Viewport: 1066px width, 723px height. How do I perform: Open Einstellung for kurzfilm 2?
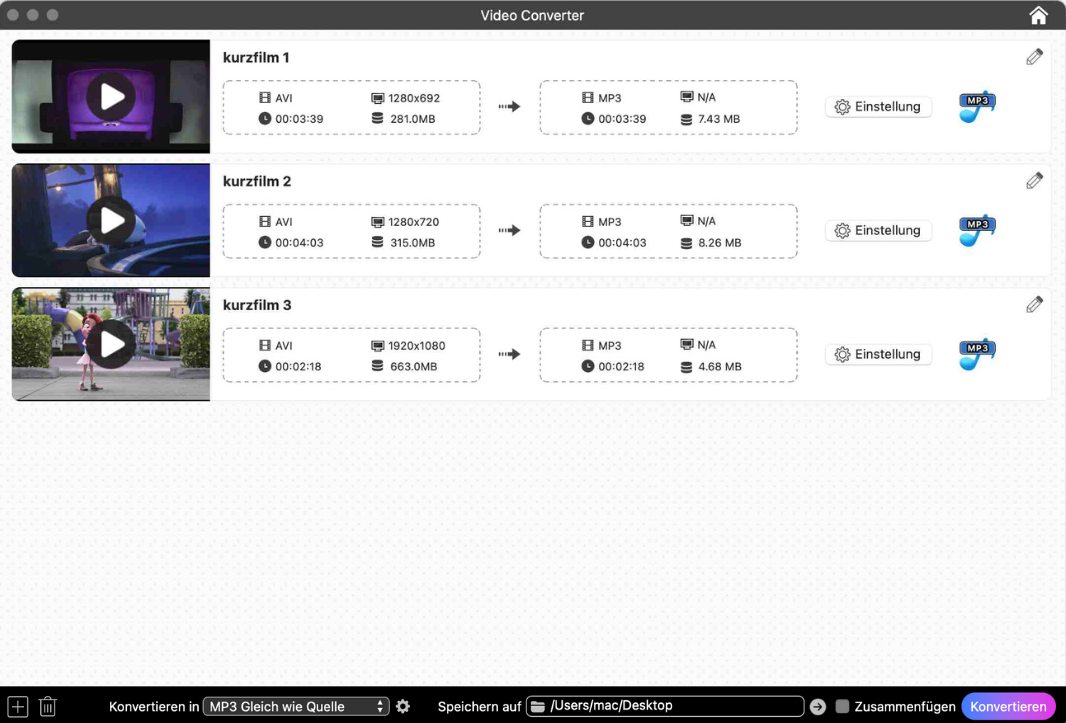[878, 230]
